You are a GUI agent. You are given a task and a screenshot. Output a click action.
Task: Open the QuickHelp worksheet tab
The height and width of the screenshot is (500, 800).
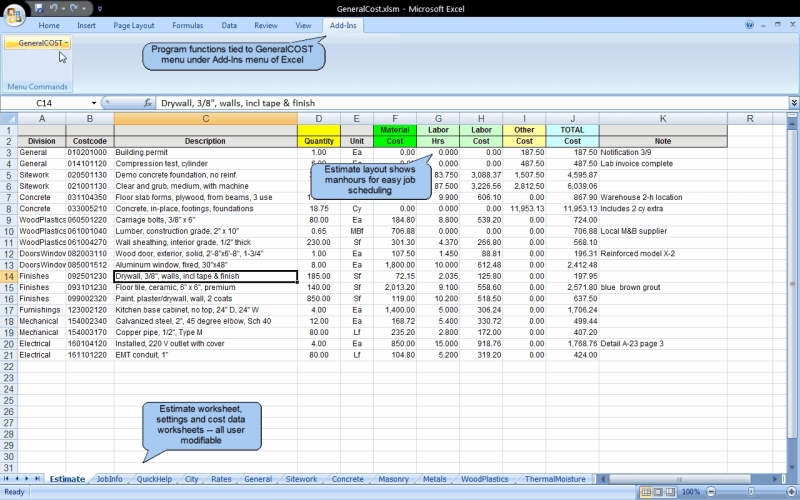click(x=154, y=480)
